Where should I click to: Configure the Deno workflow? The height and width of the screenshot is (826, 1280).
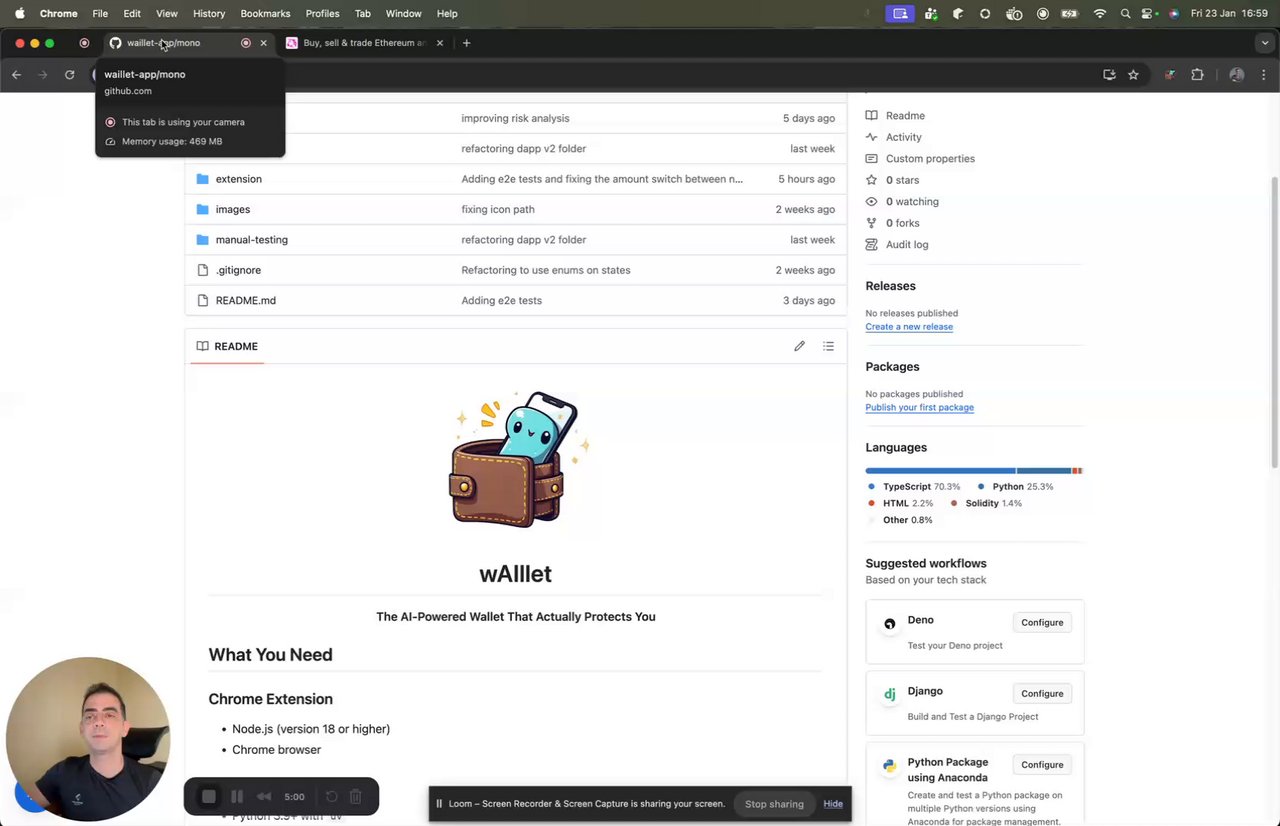click(1042, 622)
